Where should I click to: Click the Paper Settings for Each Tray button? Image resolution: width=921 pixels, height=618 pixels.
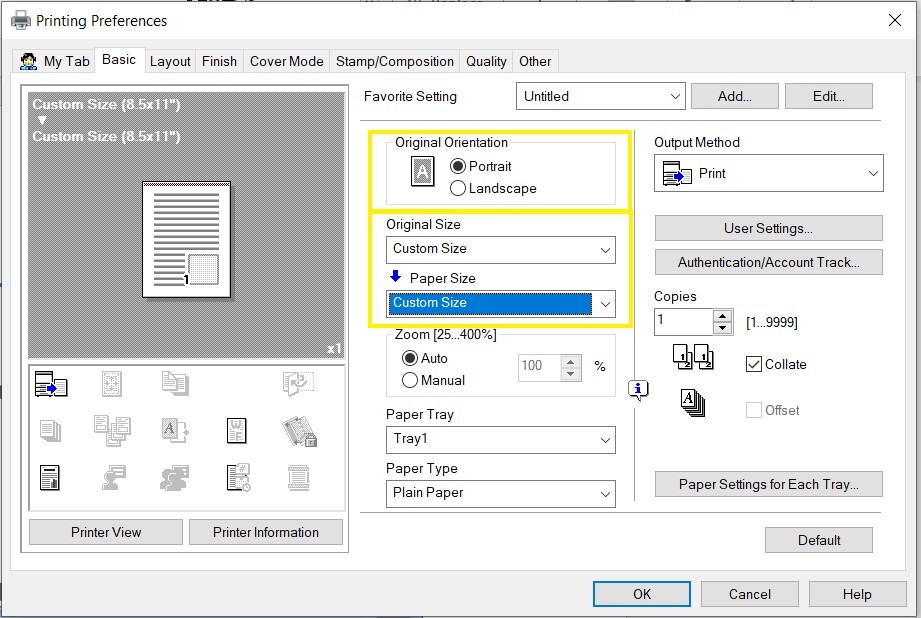pyautogui.click(x=768, y=484)
